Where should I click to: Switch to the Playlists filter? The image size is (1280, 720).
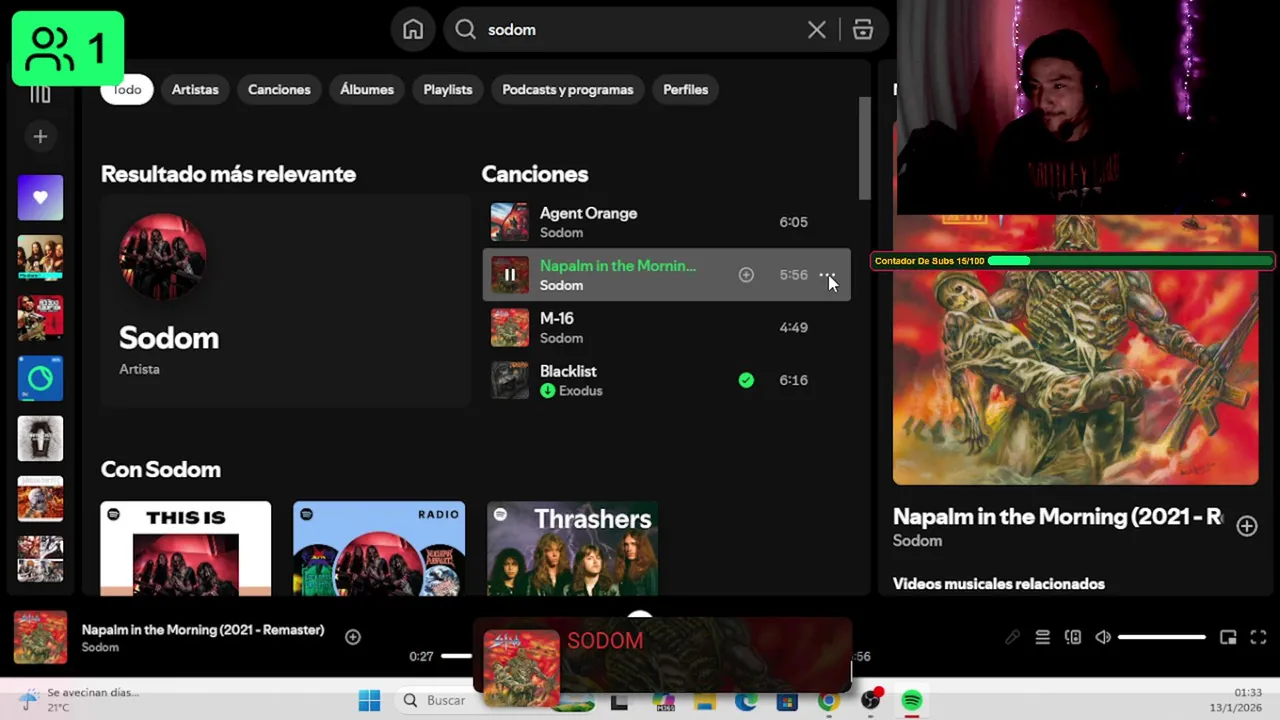pos(448,90)
